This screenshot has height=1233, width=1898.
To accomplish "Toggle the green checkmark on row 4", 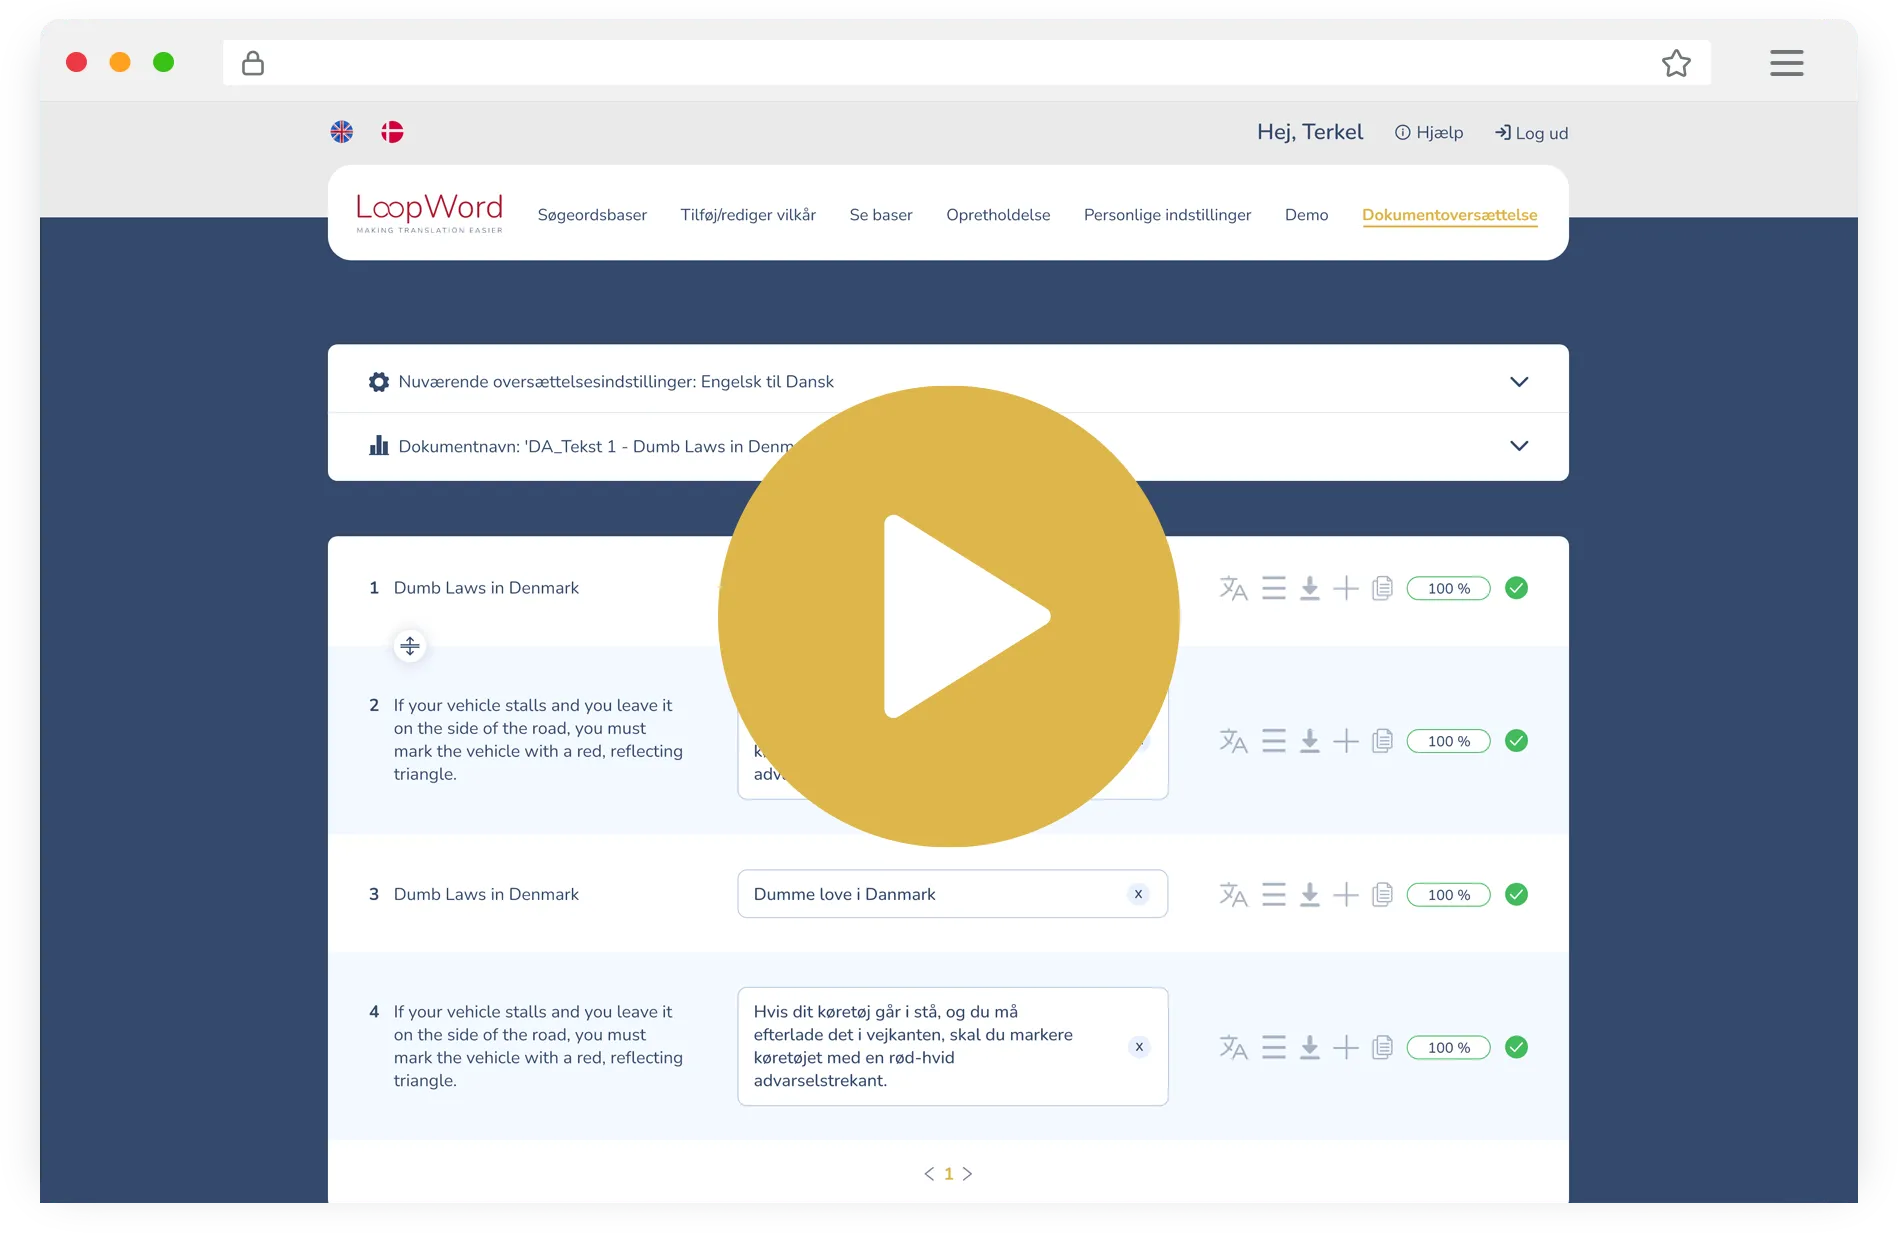I will click(x=1516, y=1047).
